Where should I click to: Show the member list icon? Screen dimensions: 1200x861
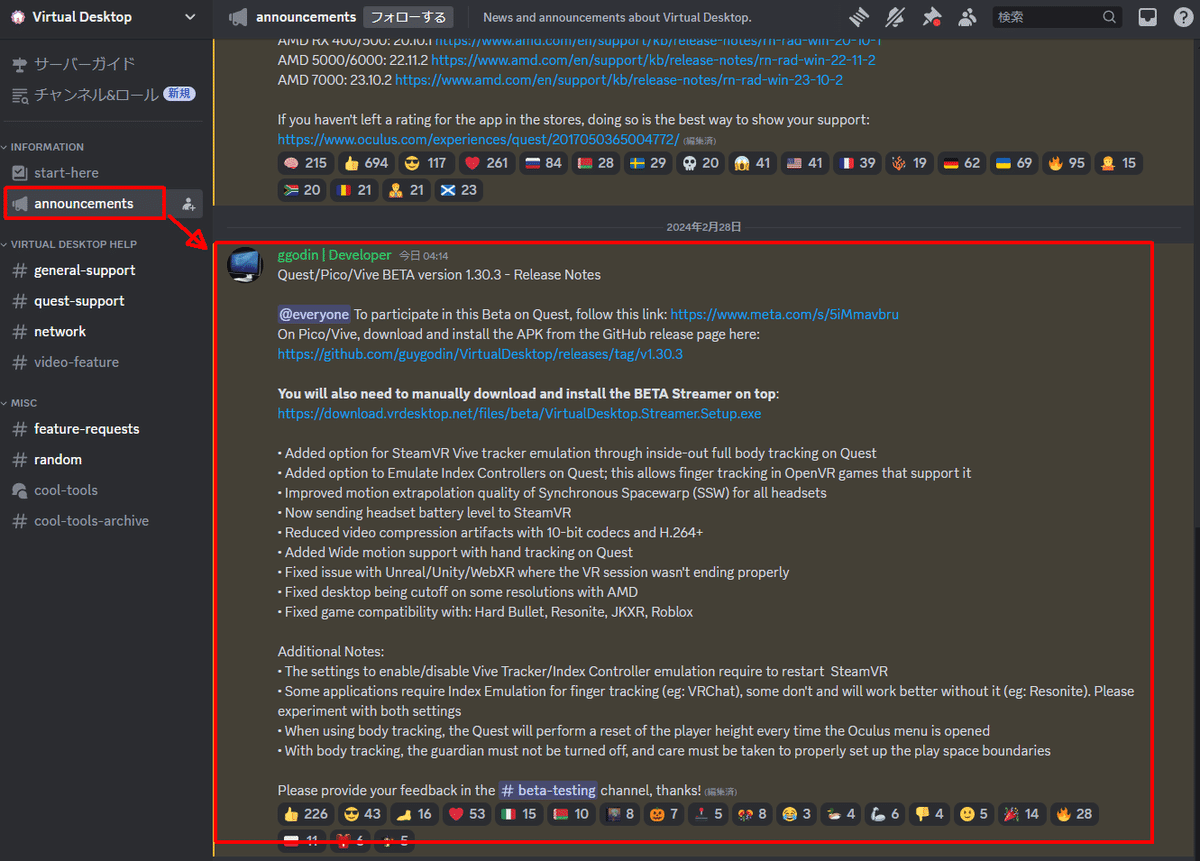pyautogui.click(x=967, y=17)
